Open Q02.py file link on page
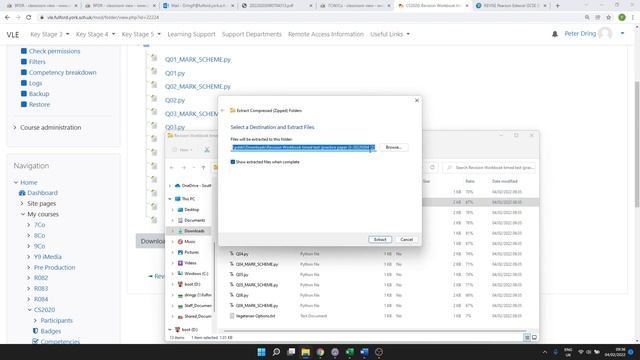Viewport: 640px width, 360px height. [175, 100]
